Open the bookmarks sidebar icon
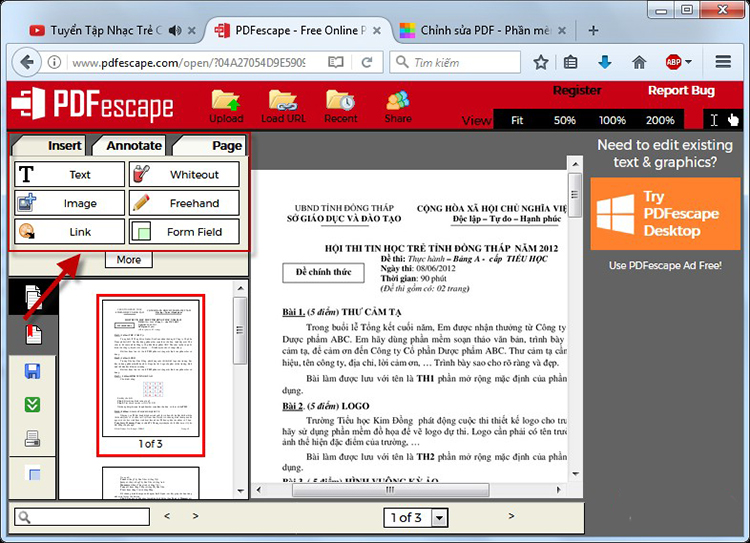This screenshot has width=750, height=543. click(x=33, y=334)
